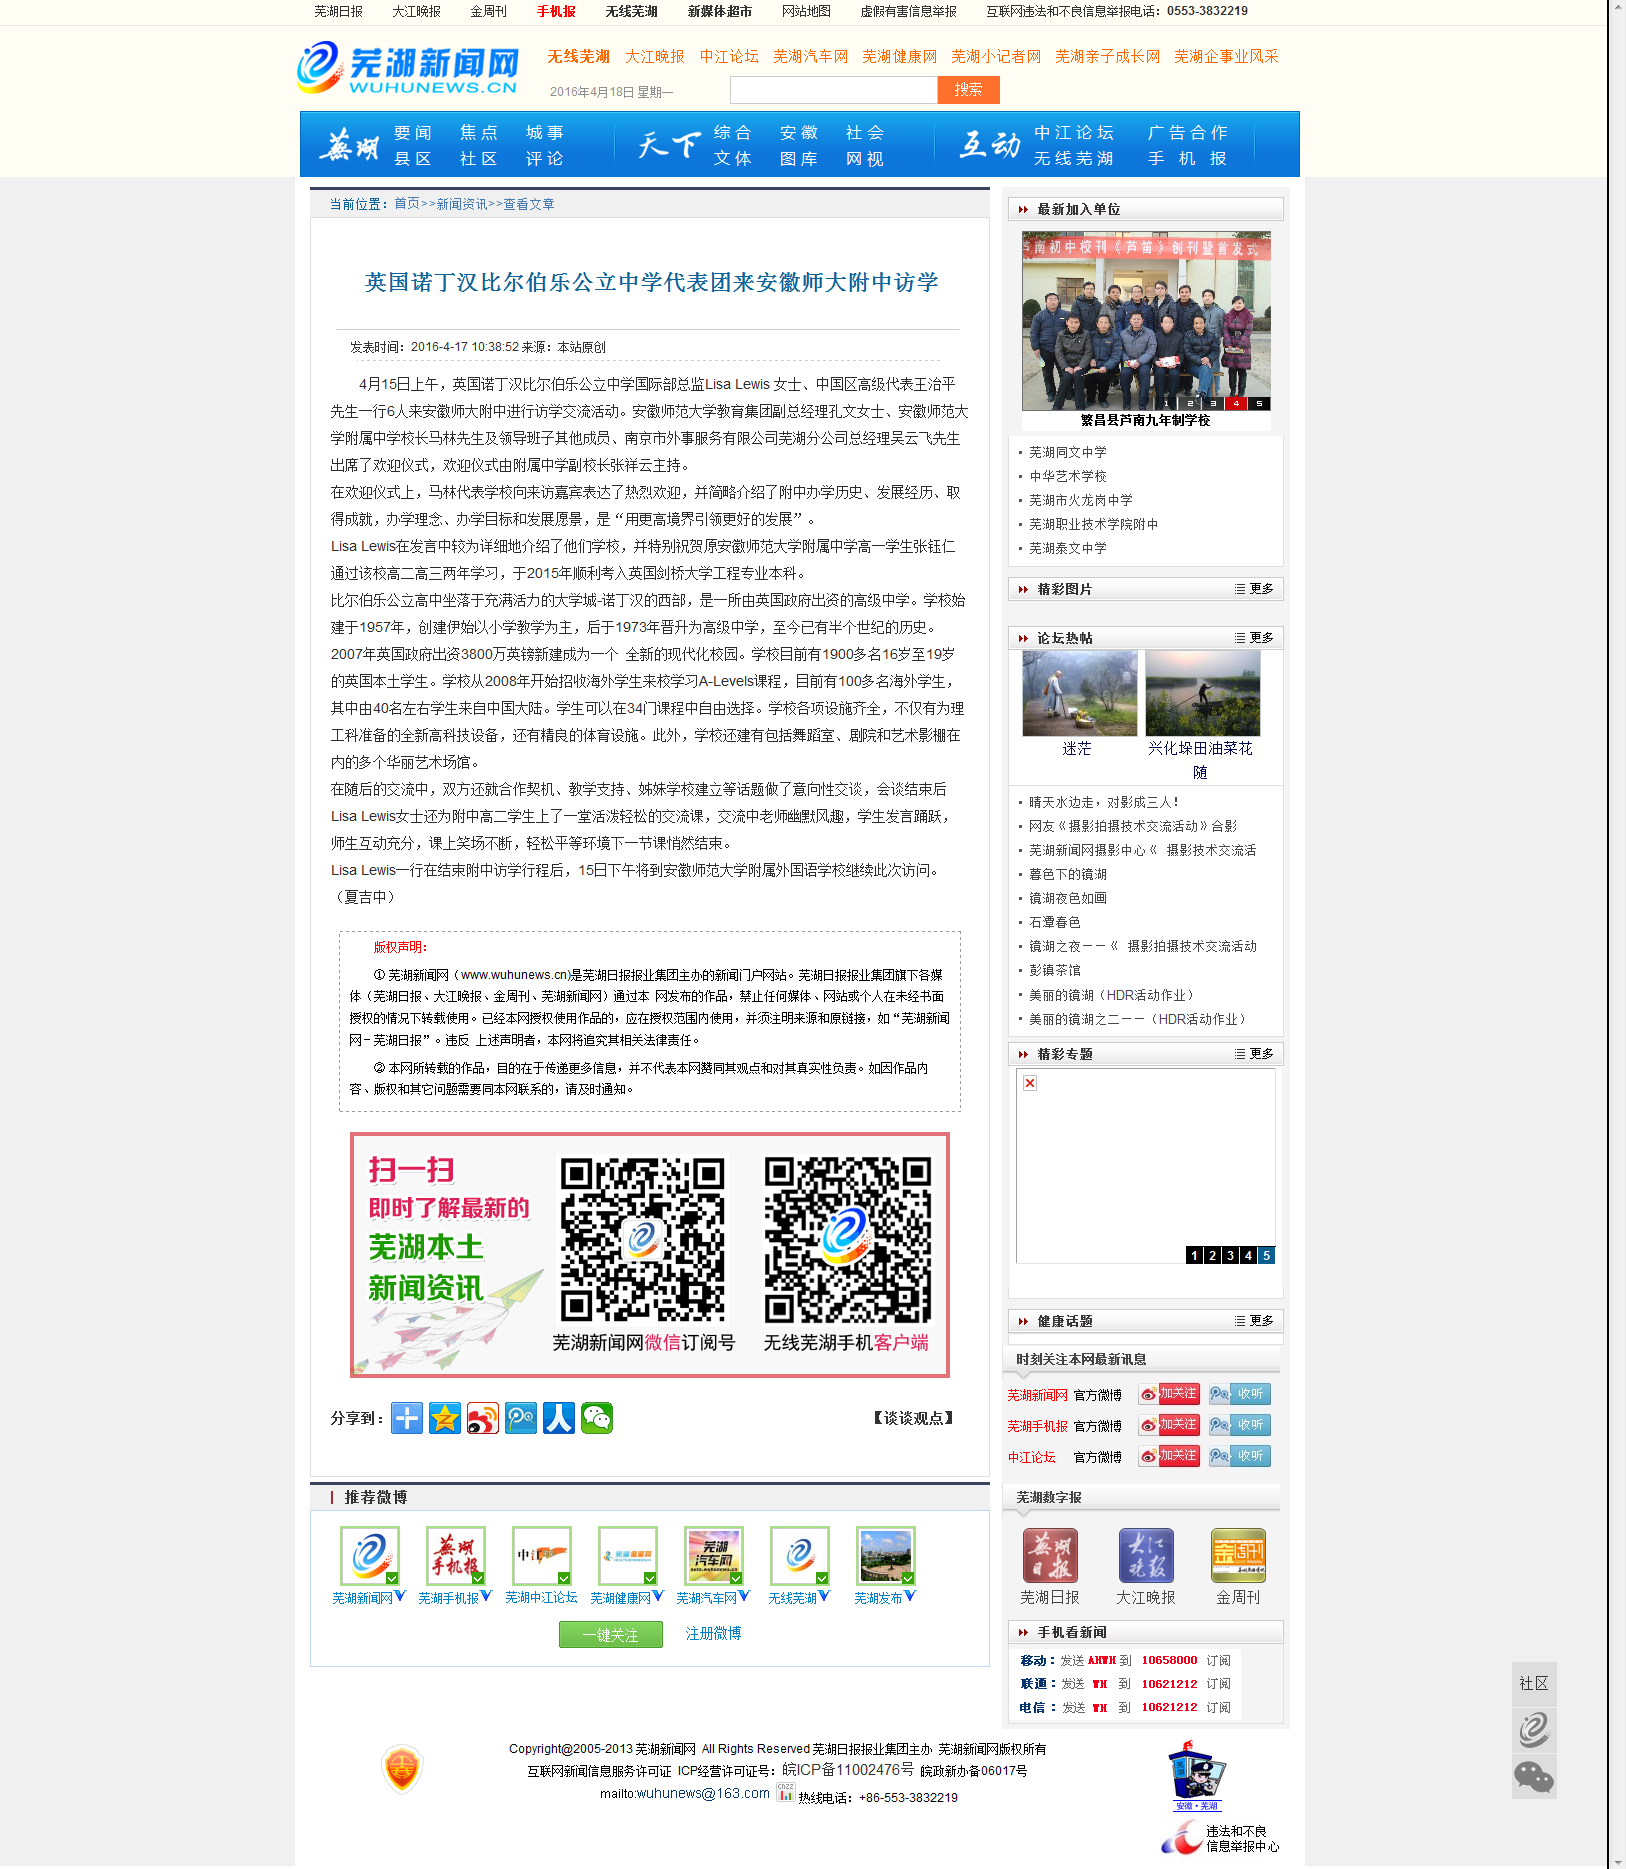Uncheck the 无线芜湖 recommended weibo checkmark
Viewport: 1626px width, 1869px height.
coord(823,1578)
